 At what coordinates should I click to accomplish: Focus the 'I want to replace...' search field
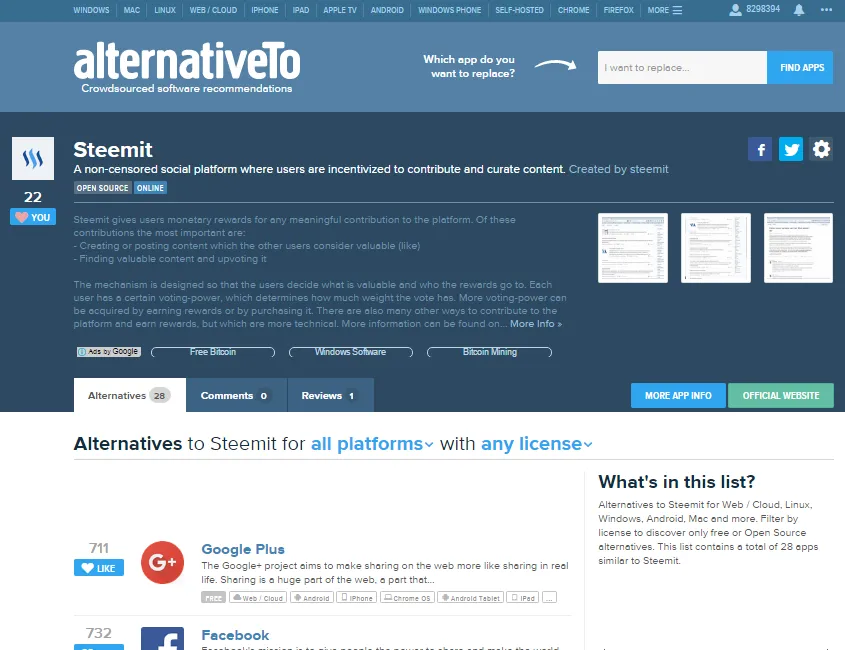click(682, 67)
